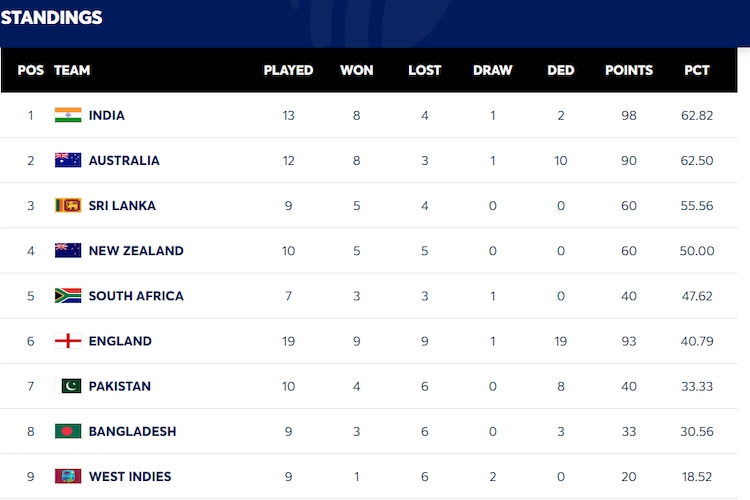Sort table by the POINTS column header

(x=629, y=70)
